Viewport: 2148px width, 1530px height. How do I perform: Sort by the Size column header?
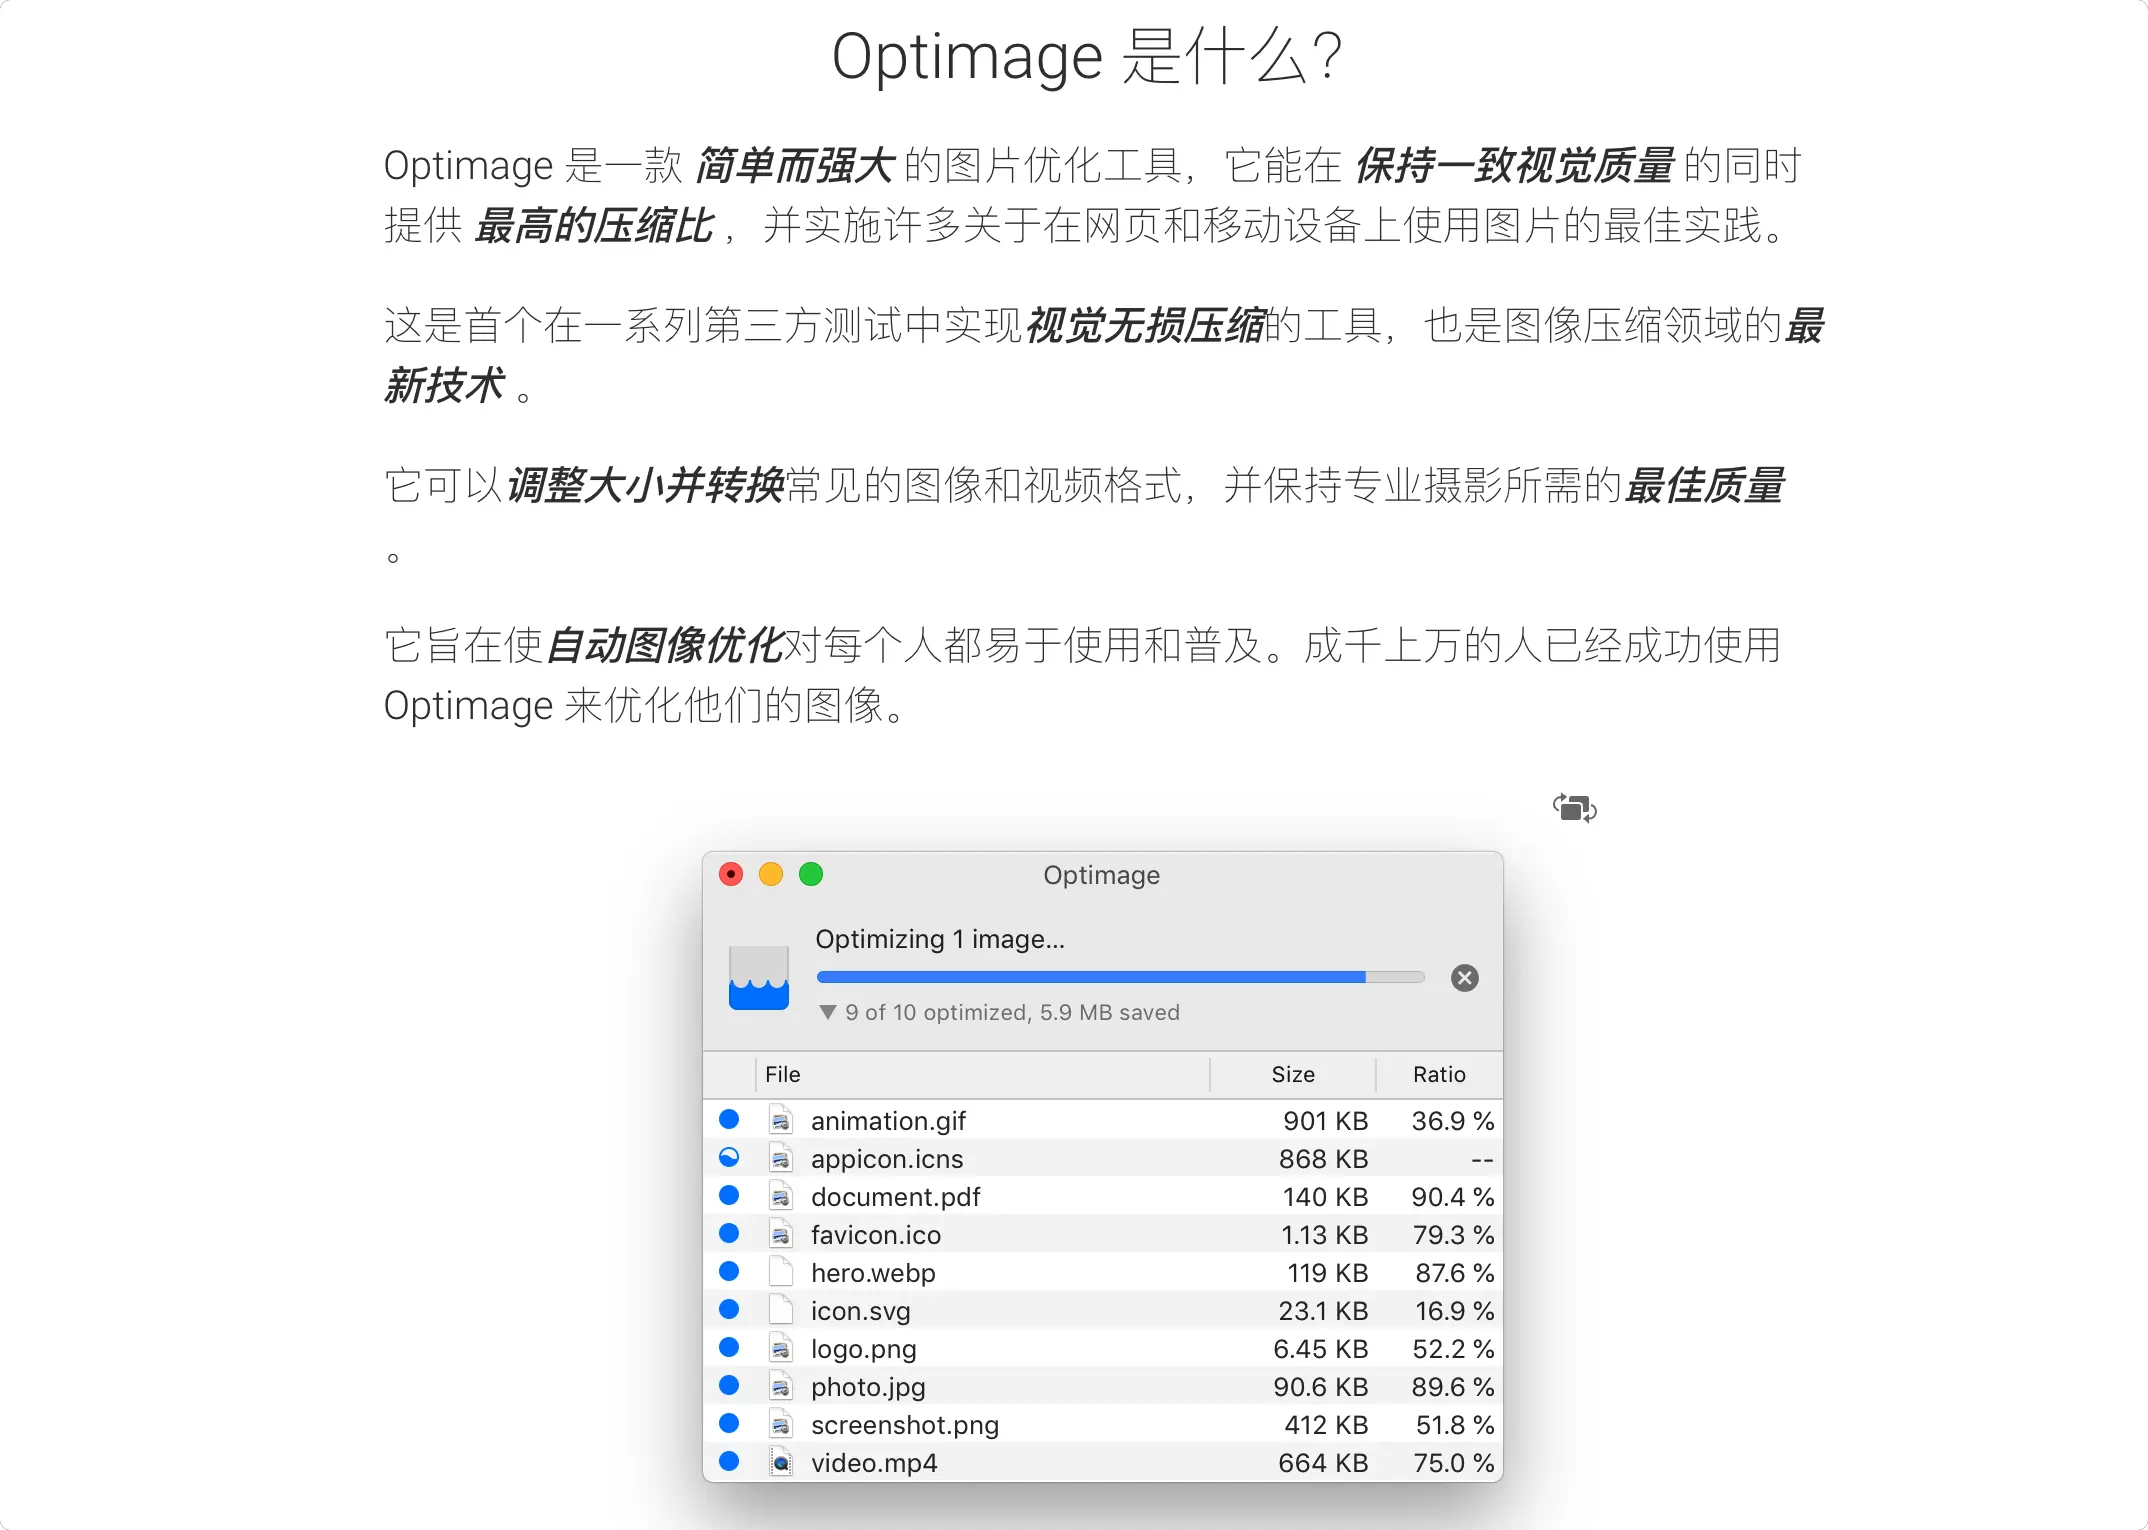coord(1292,1074)
